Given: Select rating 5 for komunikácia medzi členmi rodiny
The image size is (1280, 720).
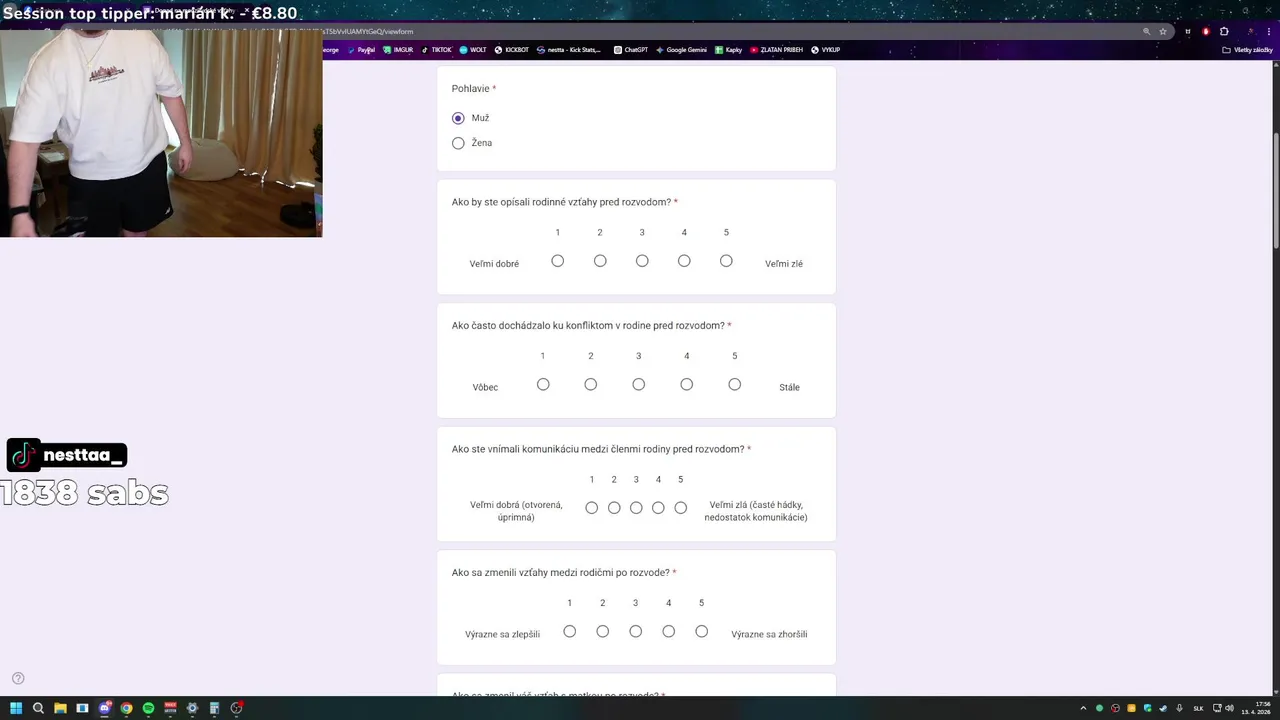Looking at the screenshot, I should [x=681, y=508].
